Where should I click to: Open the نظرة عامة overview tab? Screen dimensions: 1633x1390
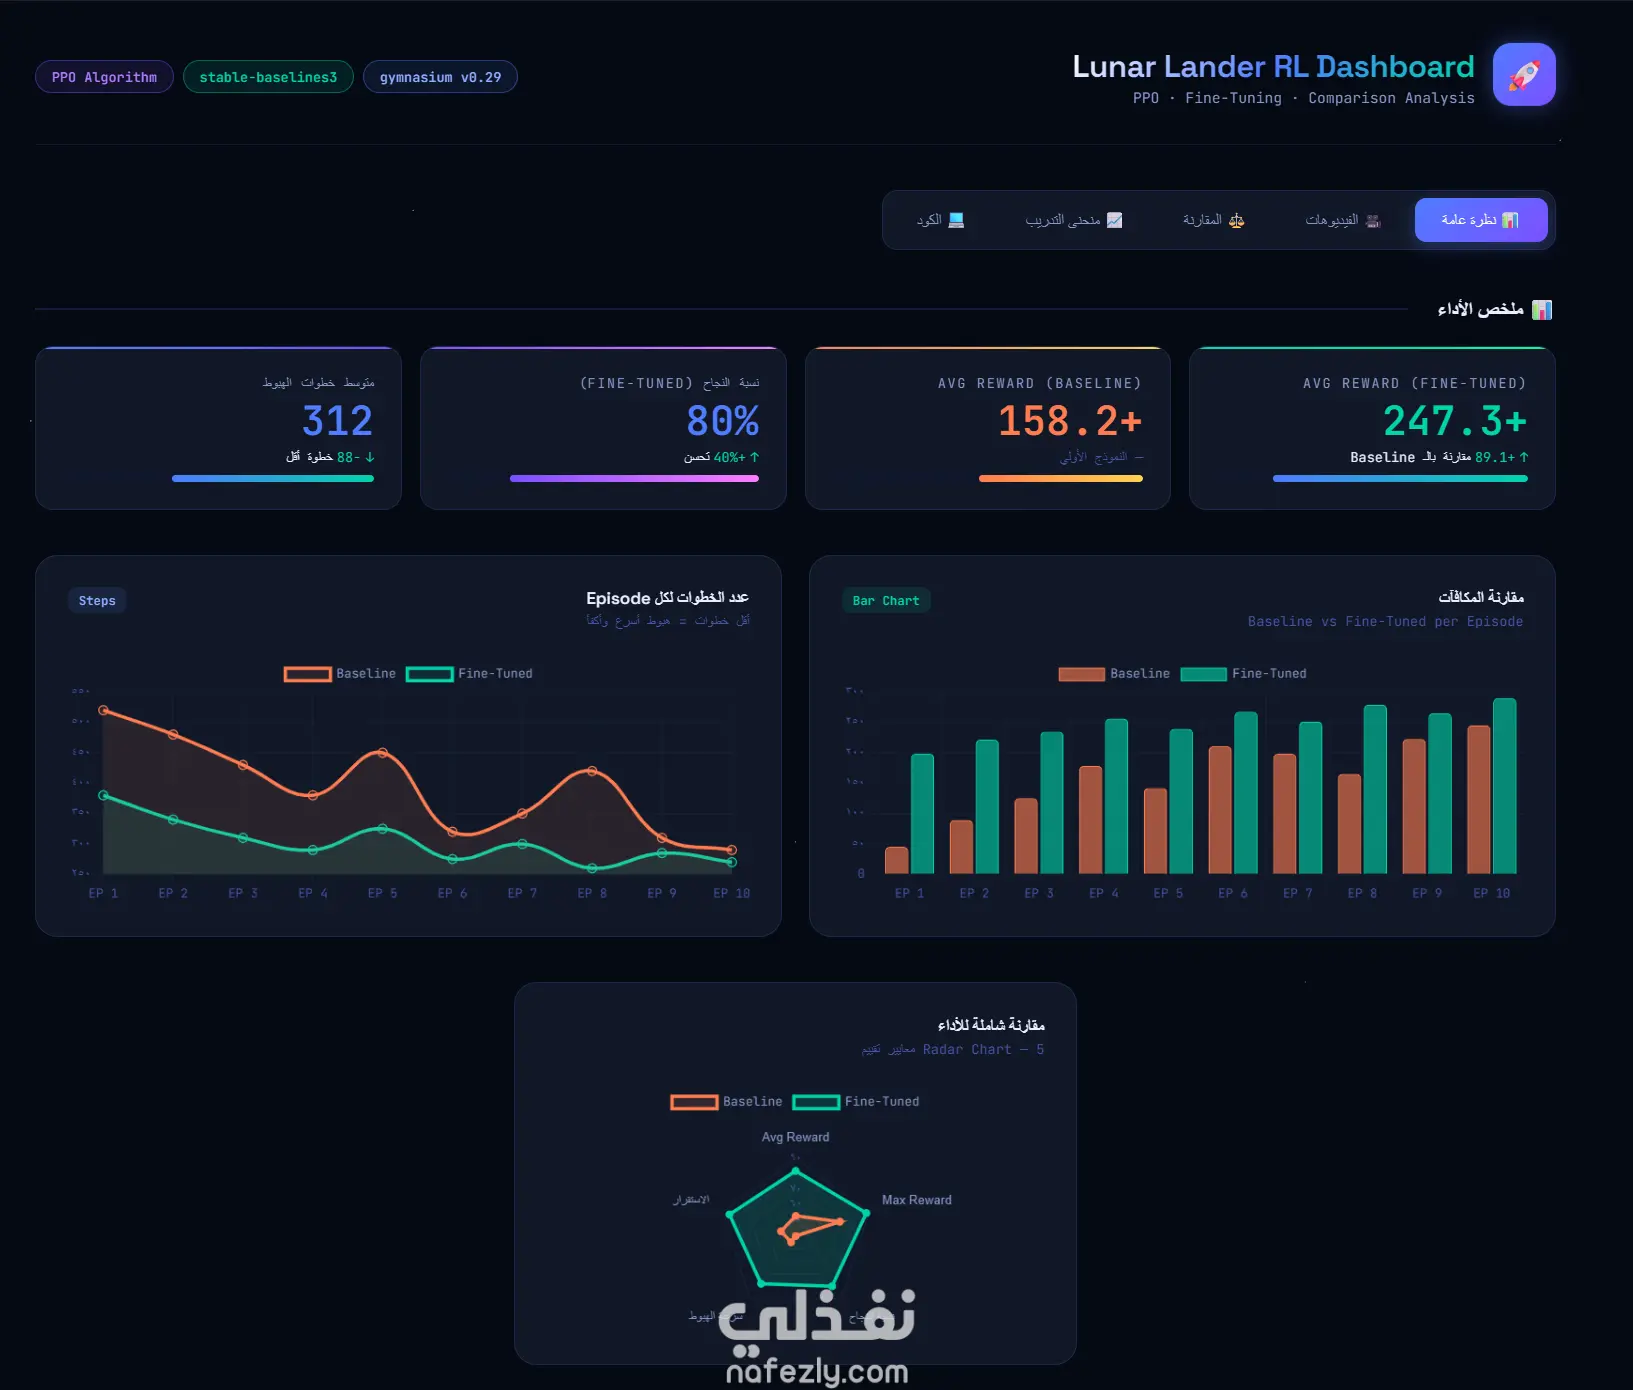coord(1481,220)
